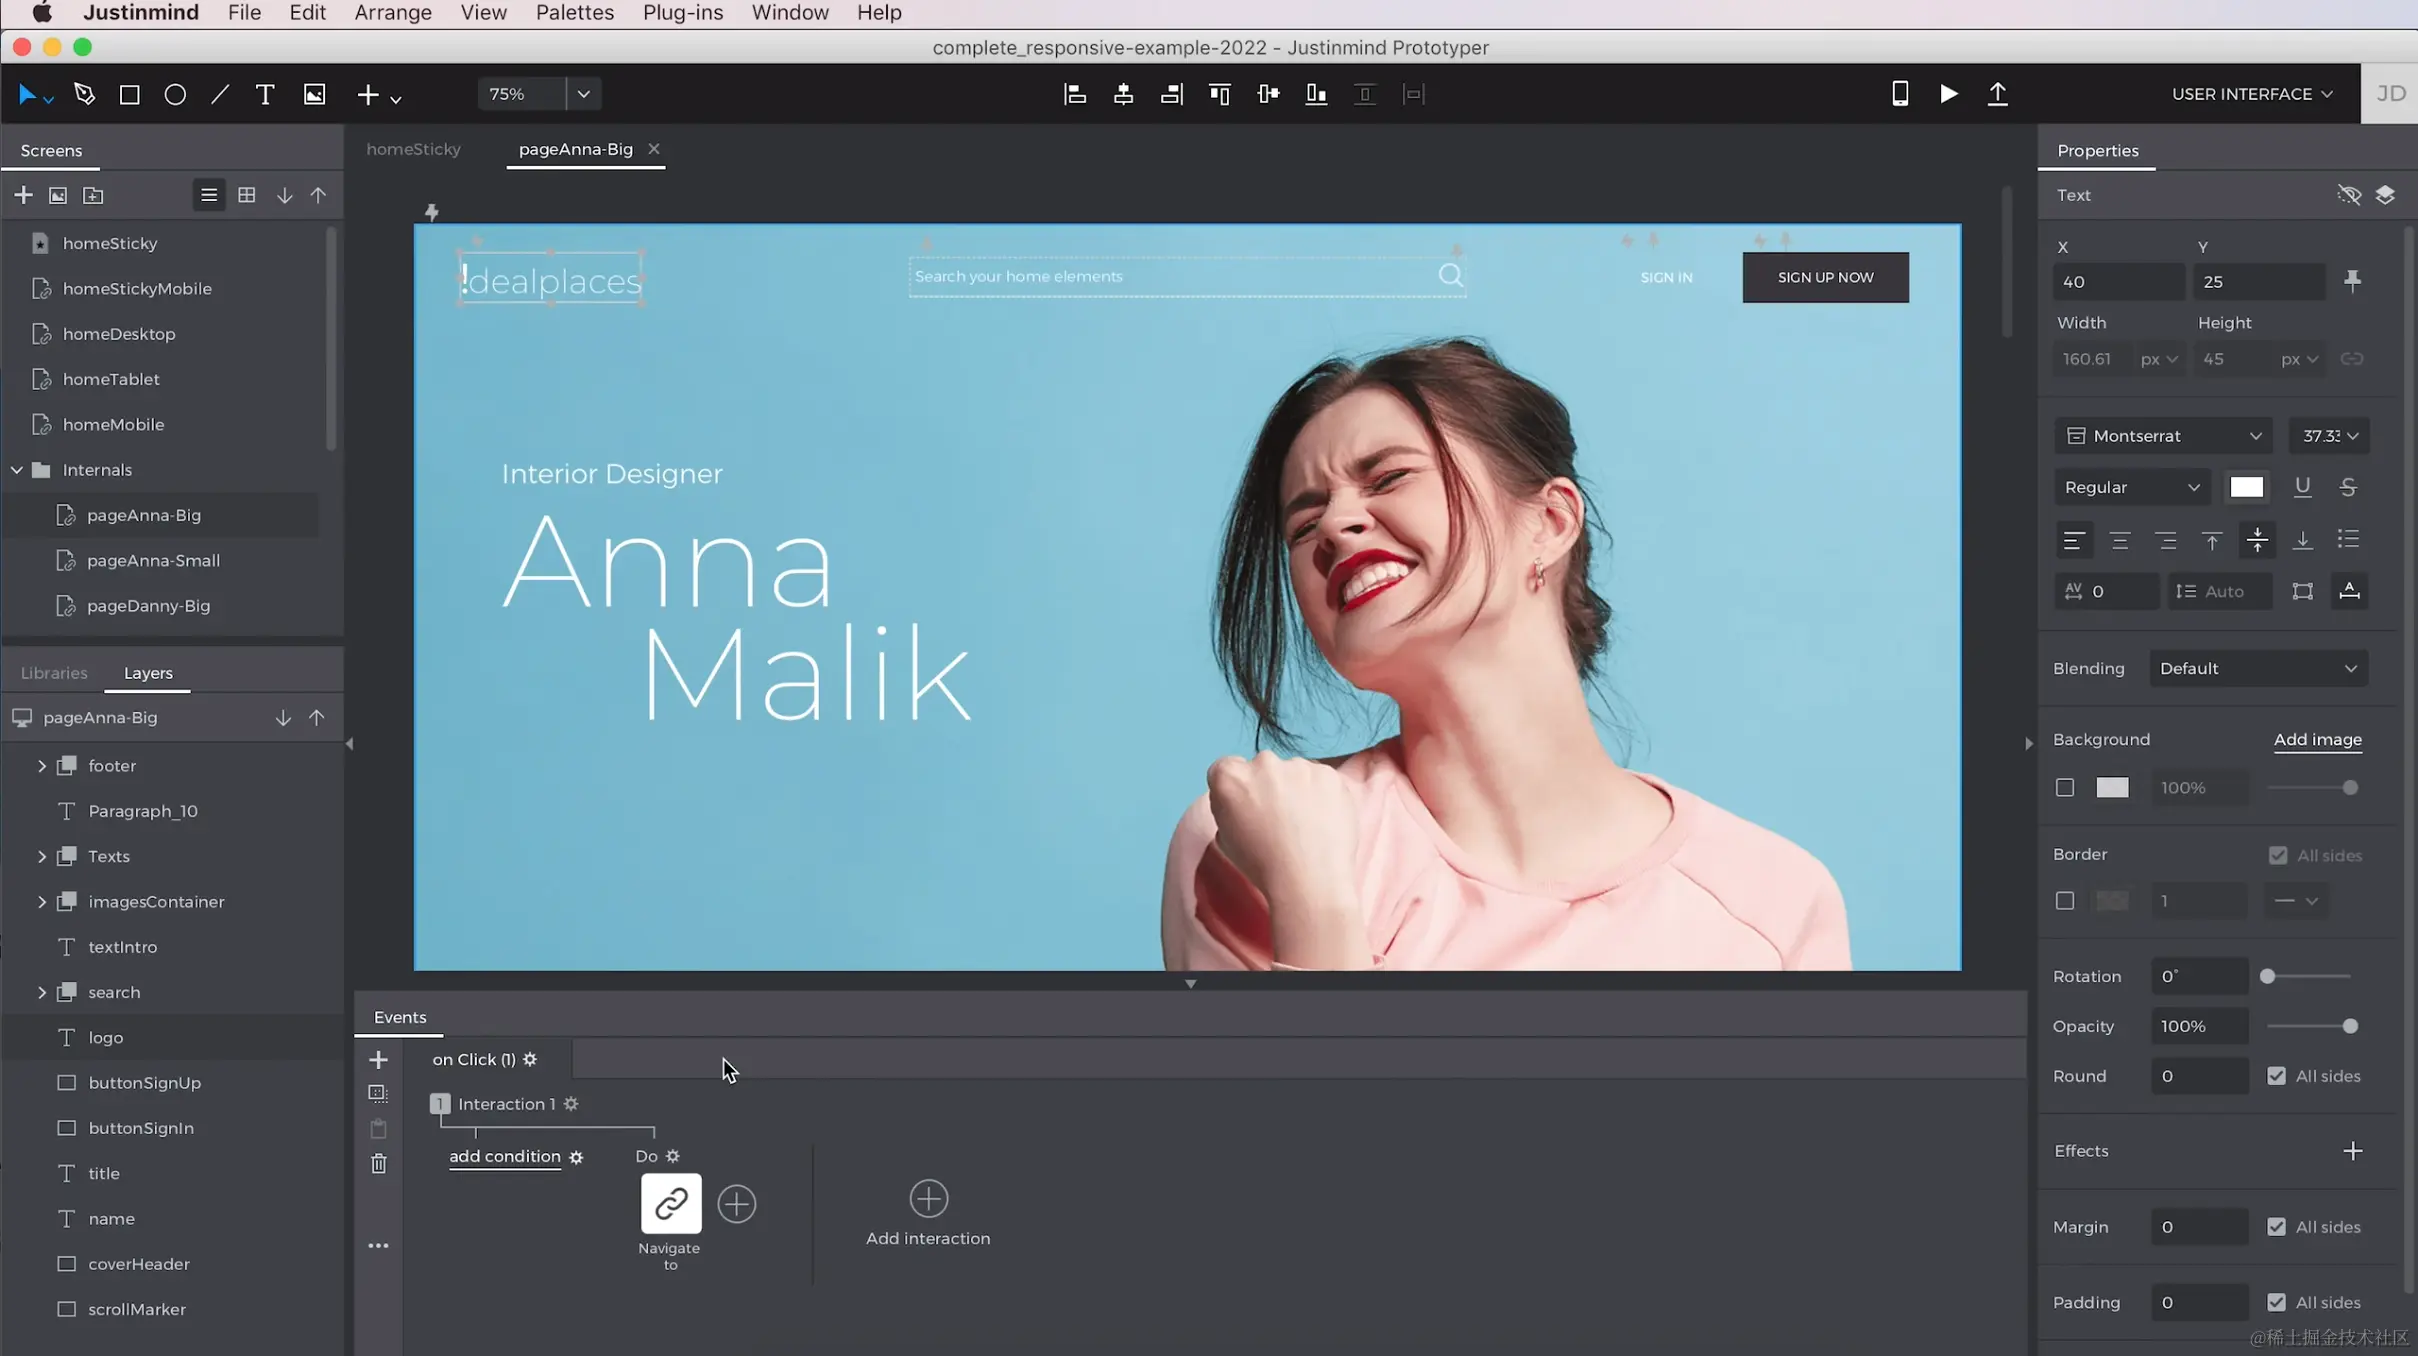The height and width of the screenshot is (1356, 2418).
Task: Select the Image tool
Action: (x=314, y=94)
